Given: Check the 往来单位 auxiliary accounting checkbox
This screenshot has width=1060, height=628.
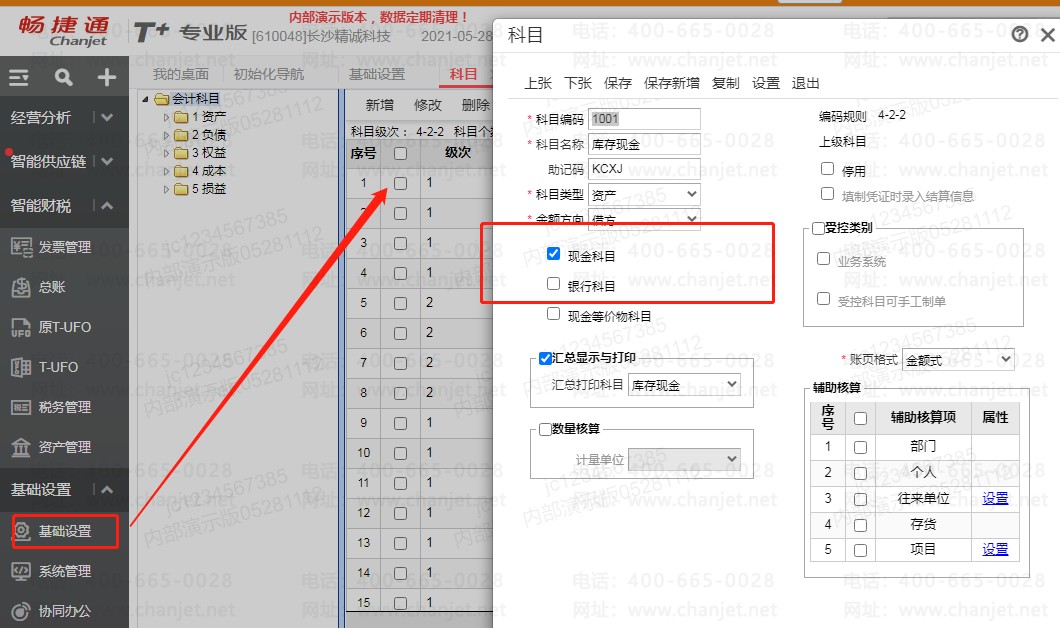Looking at the screenshot, I should coord(860,500).
